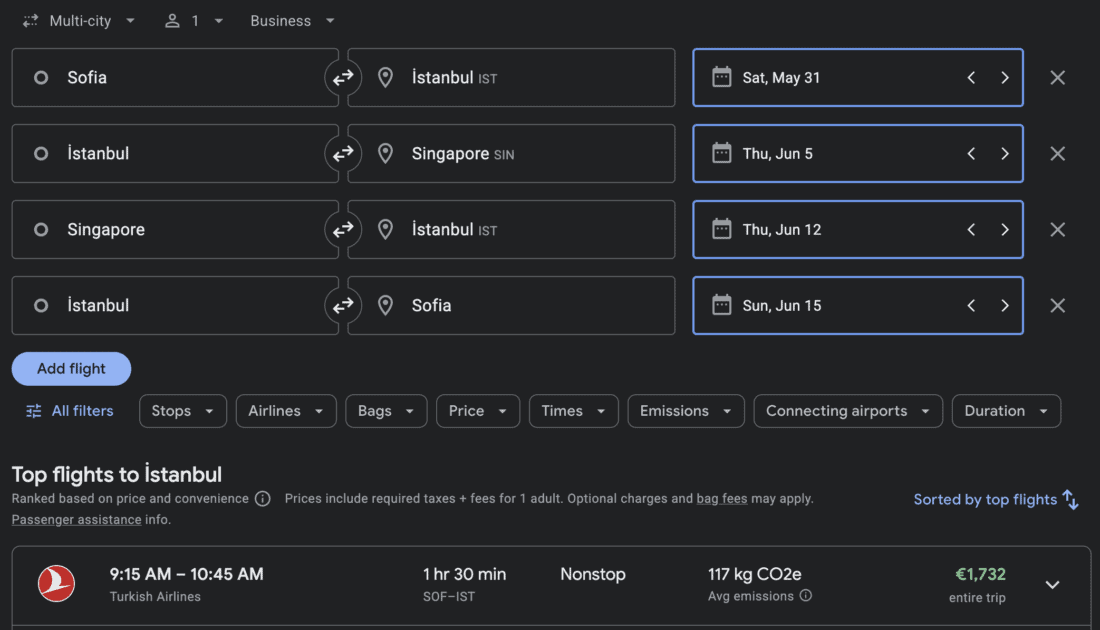Image resolution: width=1100 pixels, height=630 pixels.
Task: Remove the Sofia to Istanbul flight row
Action: click(1057, 78)
